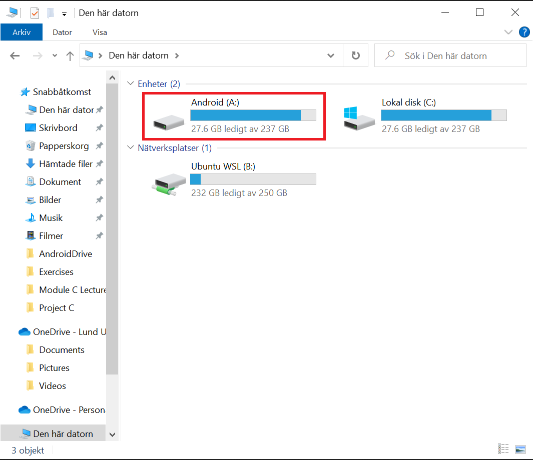This screenshot has height=460, width=533.
Task: Go forward with the forward arrow
Action: (x=37, y=55)
